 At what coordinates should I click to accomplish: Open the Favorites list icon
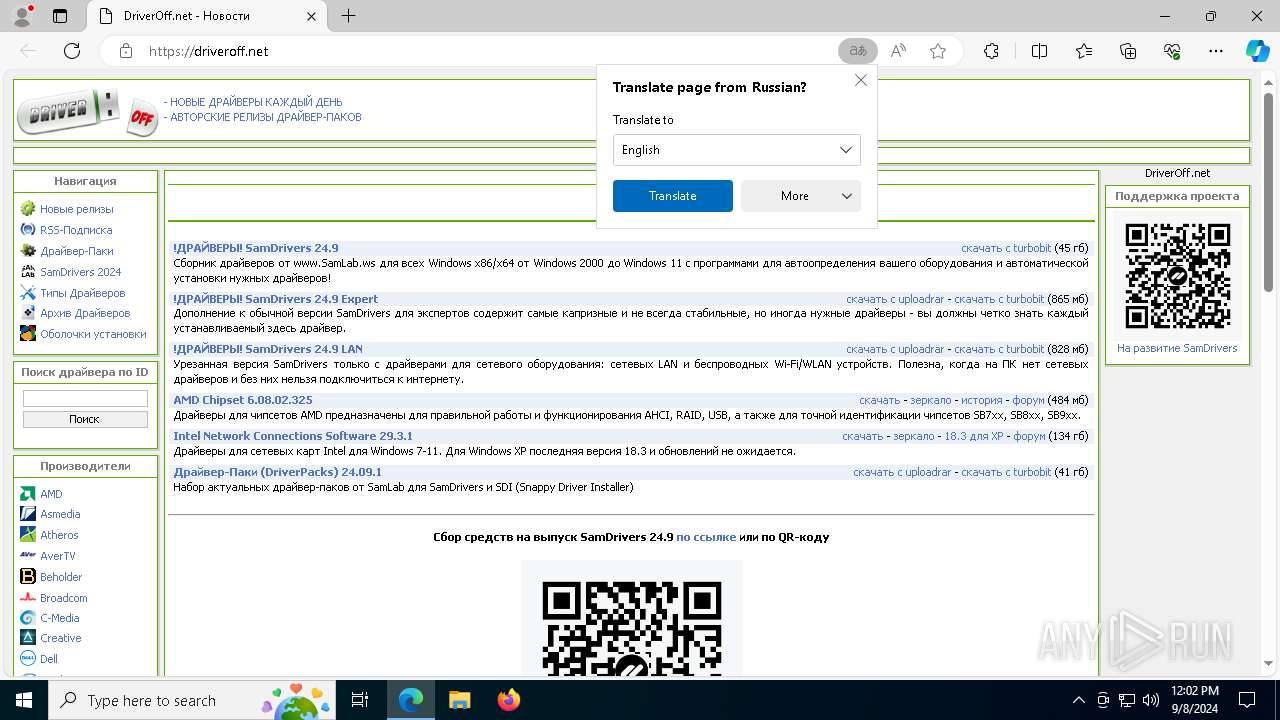[x=1084, y=51]
